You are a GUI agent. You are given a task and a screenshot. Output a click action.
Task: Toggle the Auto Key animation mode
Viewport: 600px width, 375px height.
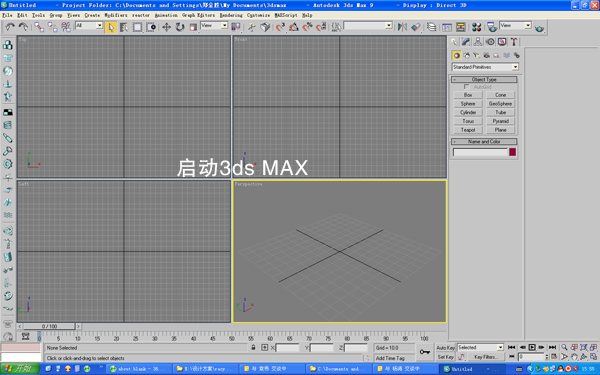click(445, 348)
